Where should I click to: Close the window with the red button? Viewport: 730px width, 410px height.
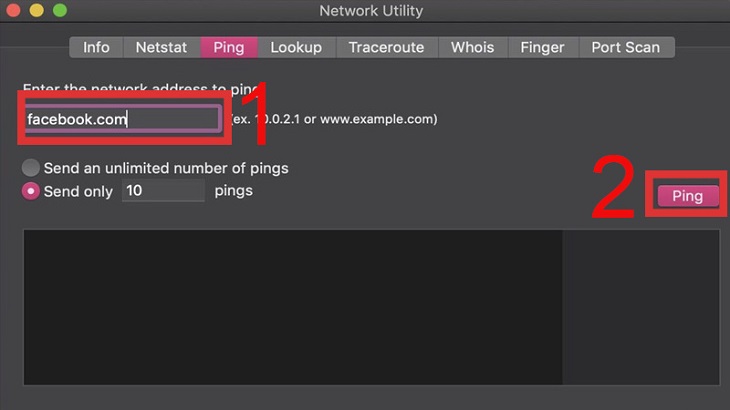tap(14, 10)
